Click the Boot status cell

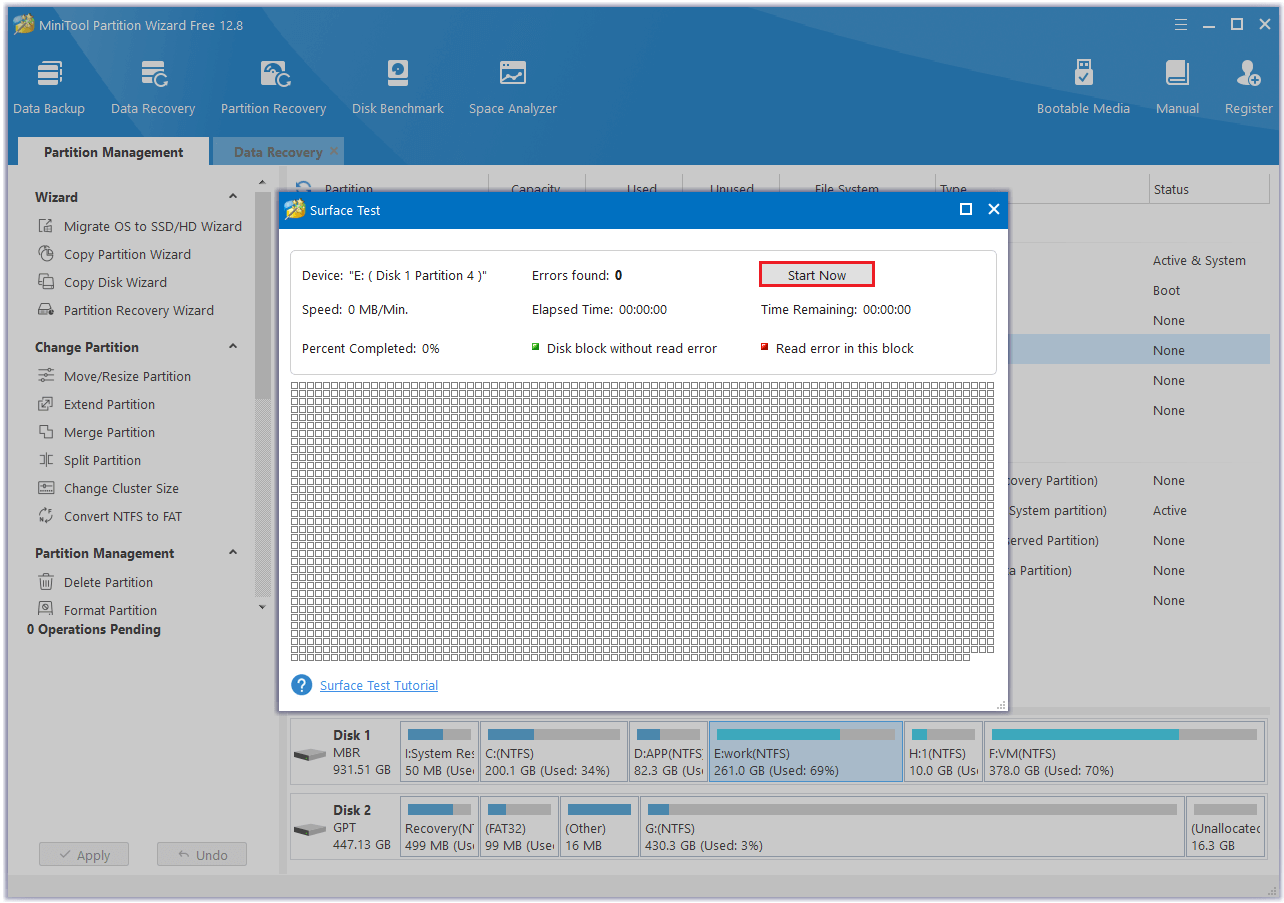tap(1166, 290)
